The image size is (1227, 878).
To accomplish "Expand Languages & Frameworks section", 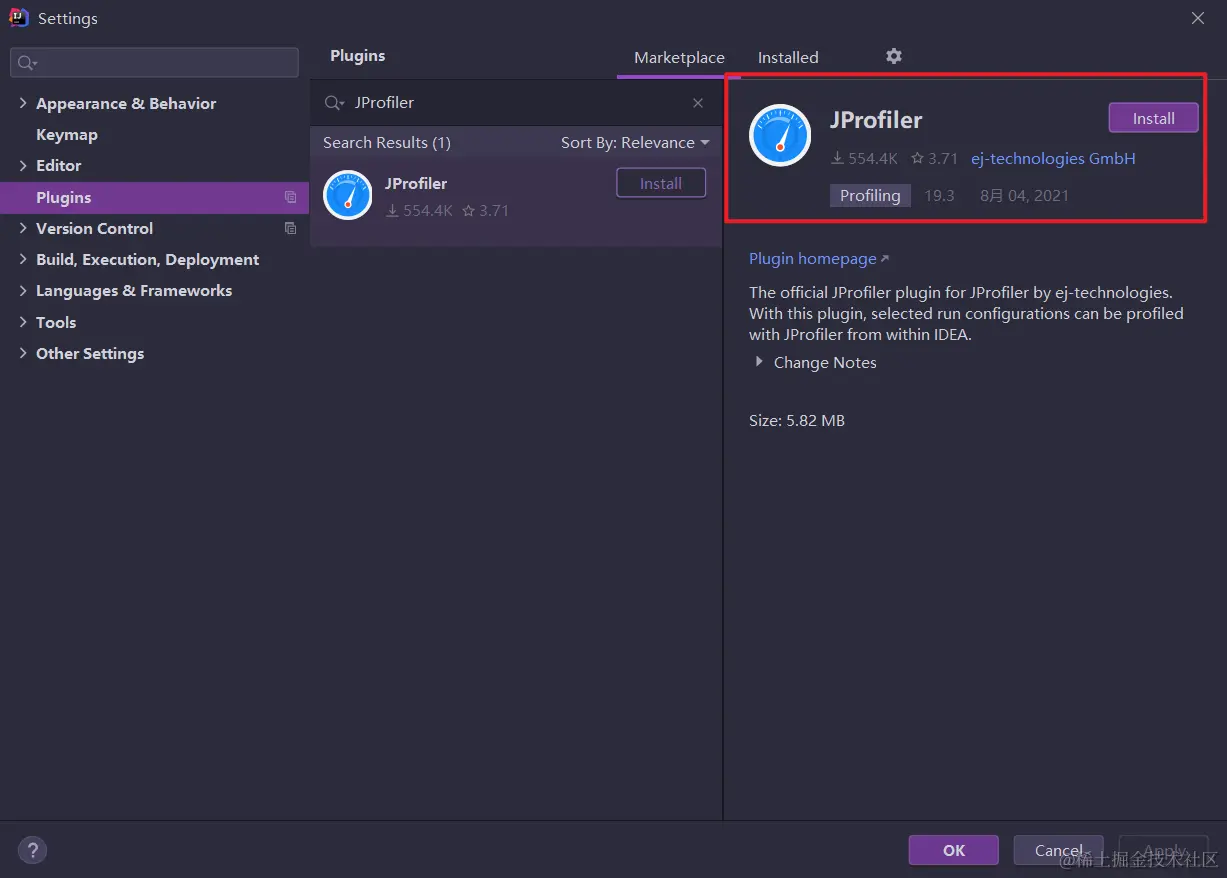I will point(23,290).
